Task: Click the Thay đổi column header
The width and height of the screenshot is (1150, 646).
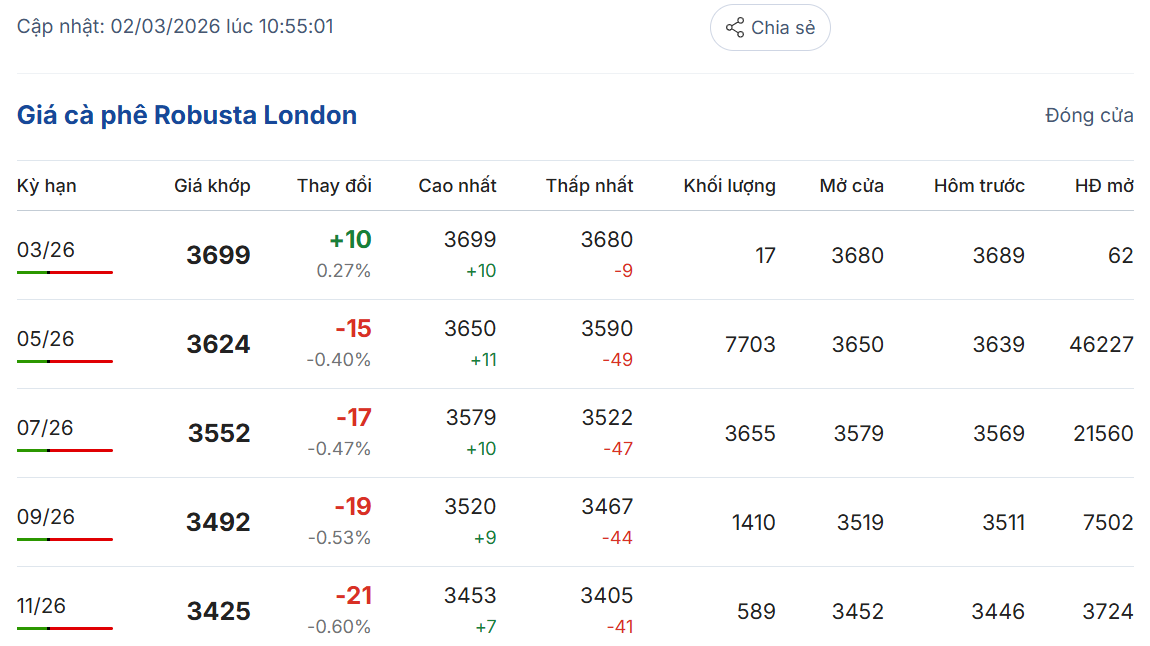Action: (x=334, y=186)
